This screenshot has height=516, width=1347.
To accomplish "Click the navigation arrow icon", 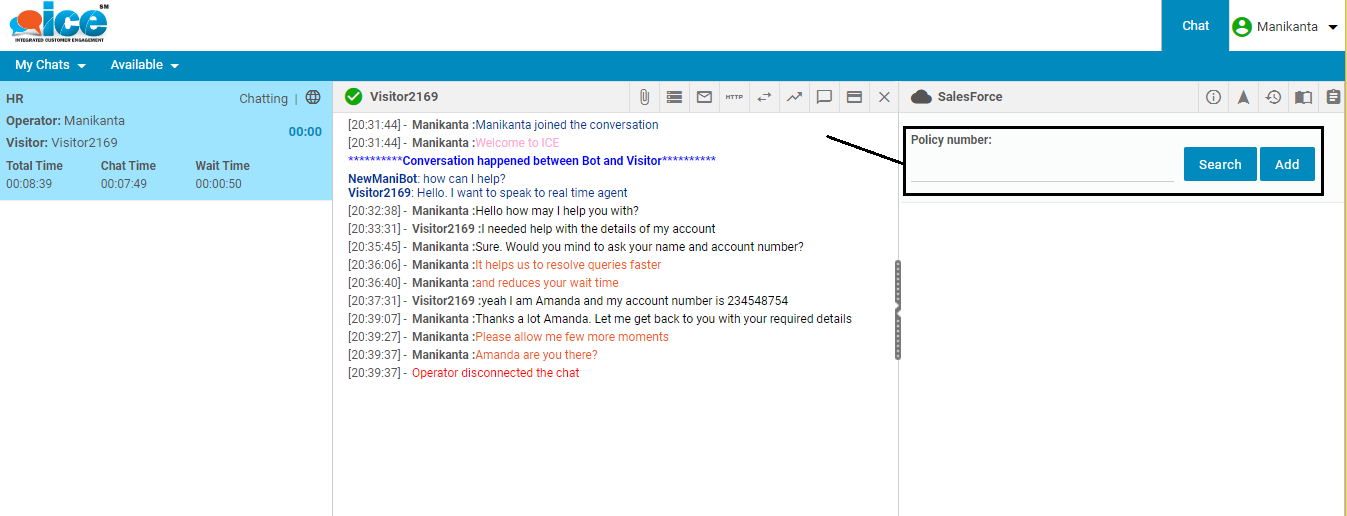I will tap(1243, 97).
